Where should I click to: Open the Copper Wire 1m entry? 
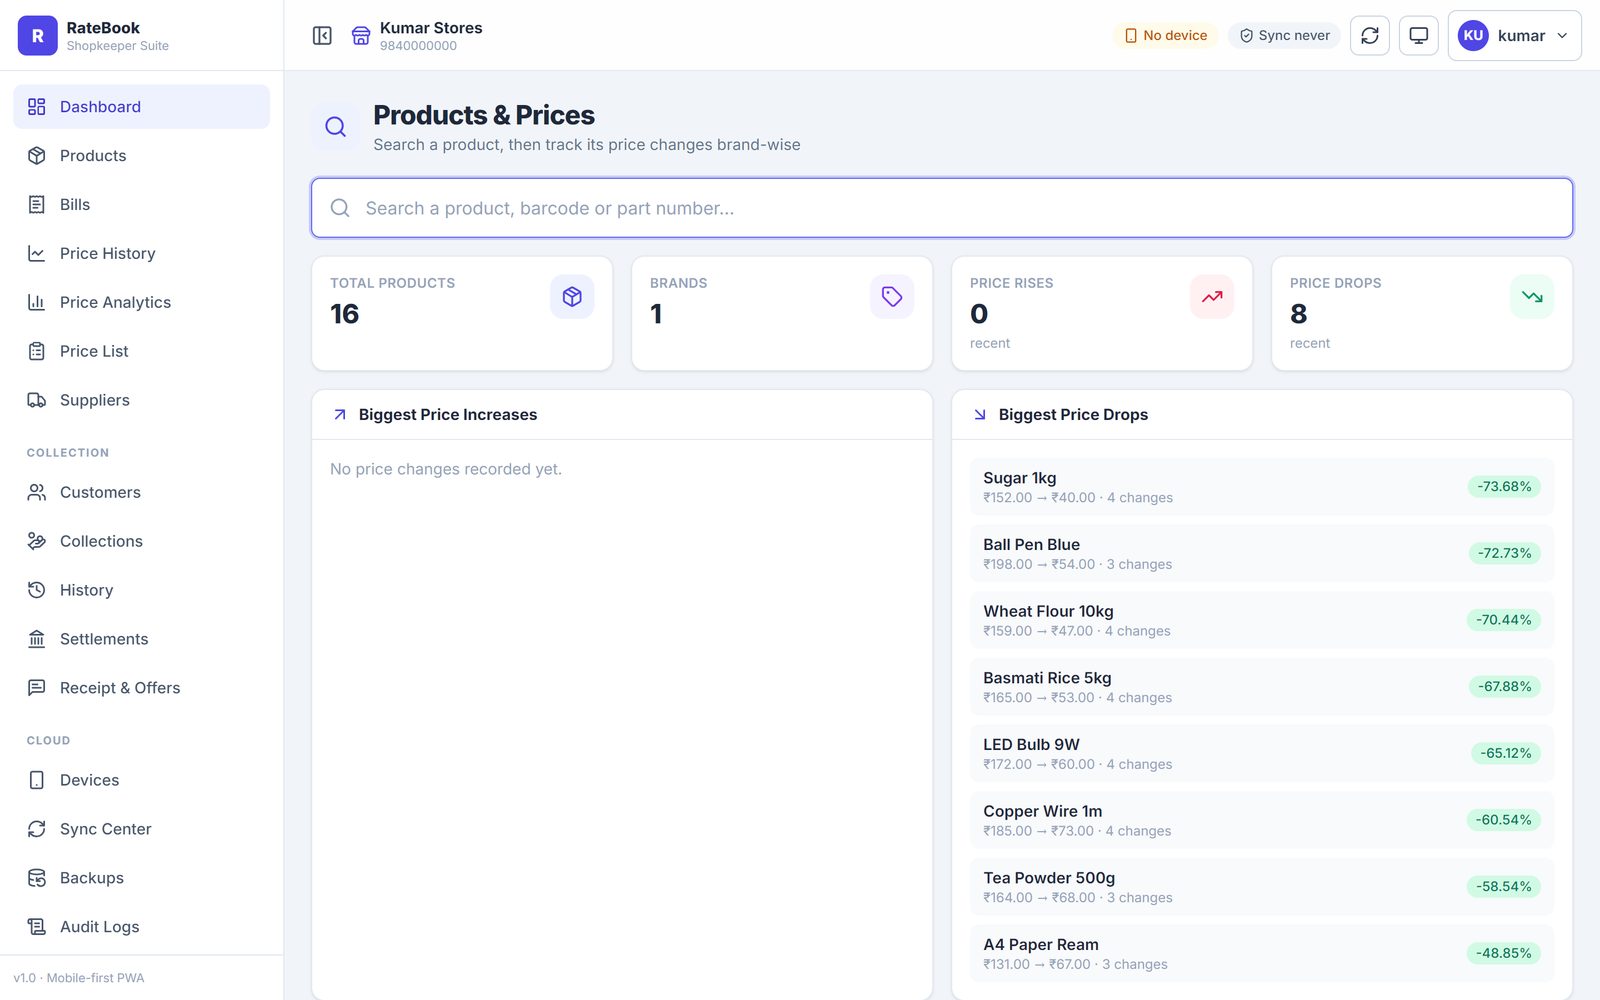click(1262, 820)
